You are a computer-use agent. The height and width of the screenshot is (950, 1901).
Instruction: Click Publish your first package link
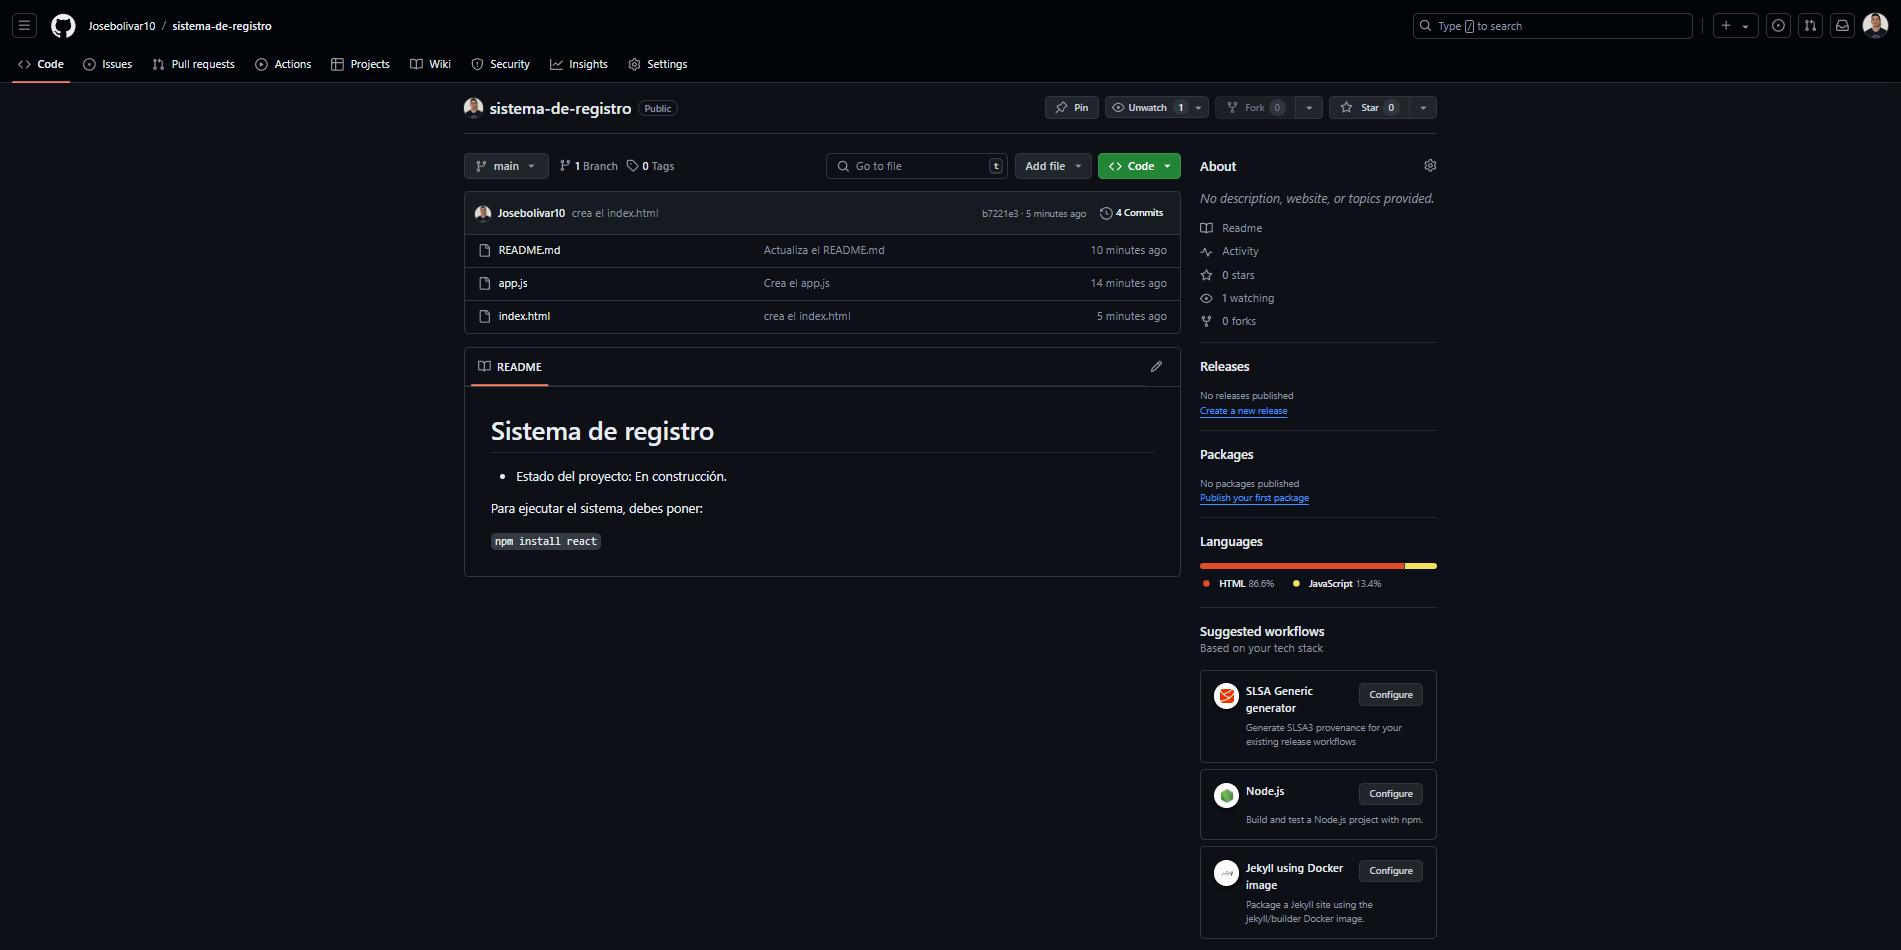click(x=1254, y=498)
